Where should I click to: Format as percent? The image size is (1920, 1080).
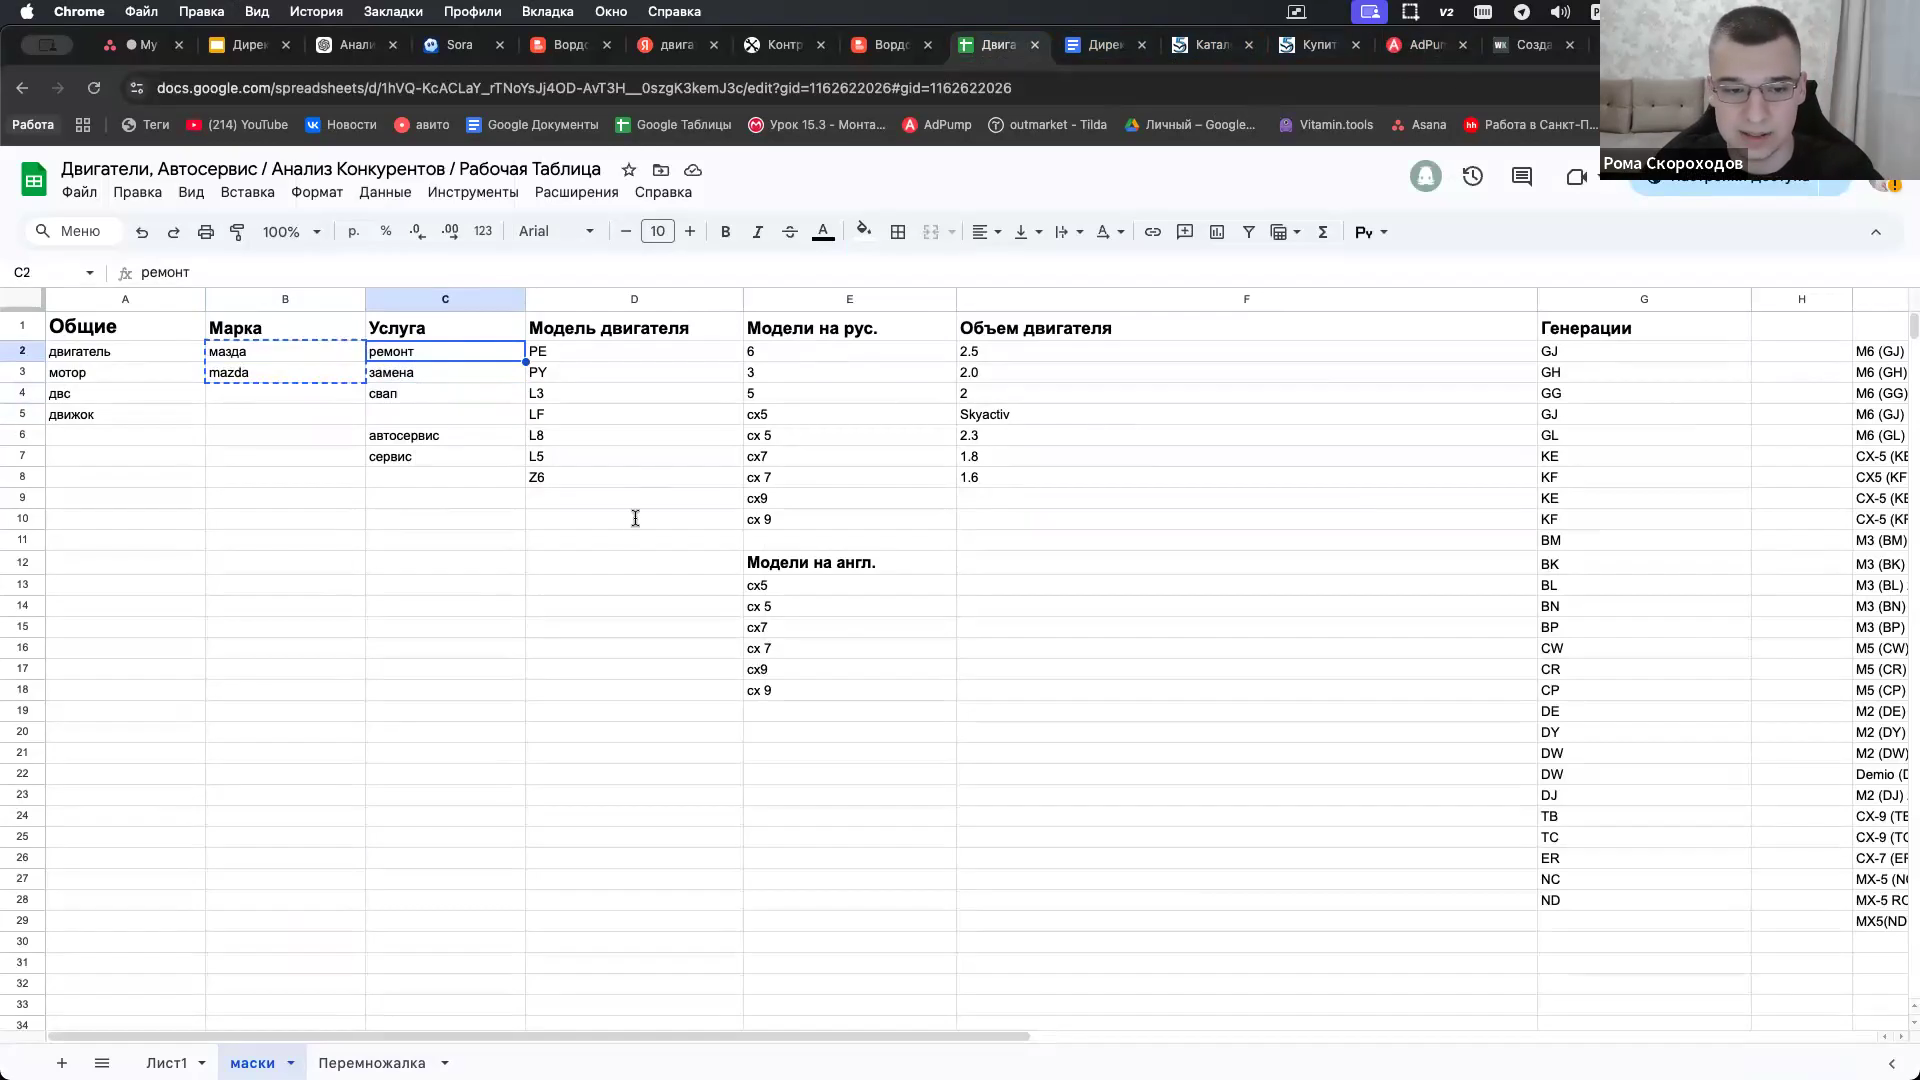386,232
